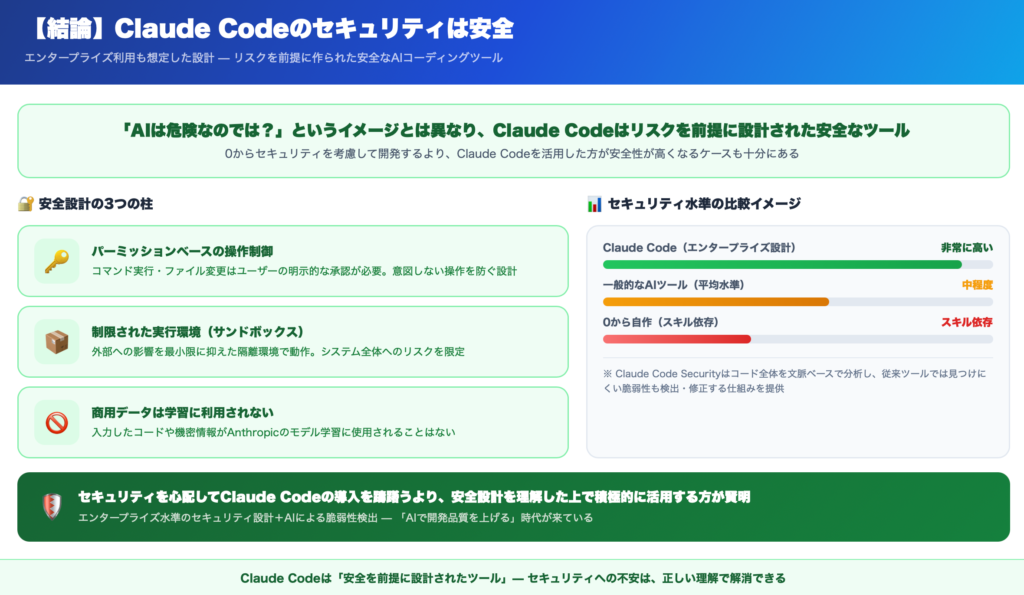The image size is (1024, 595).
Task: Select the パーミッションベースの操作制御 card title
Action: [182, 251]
